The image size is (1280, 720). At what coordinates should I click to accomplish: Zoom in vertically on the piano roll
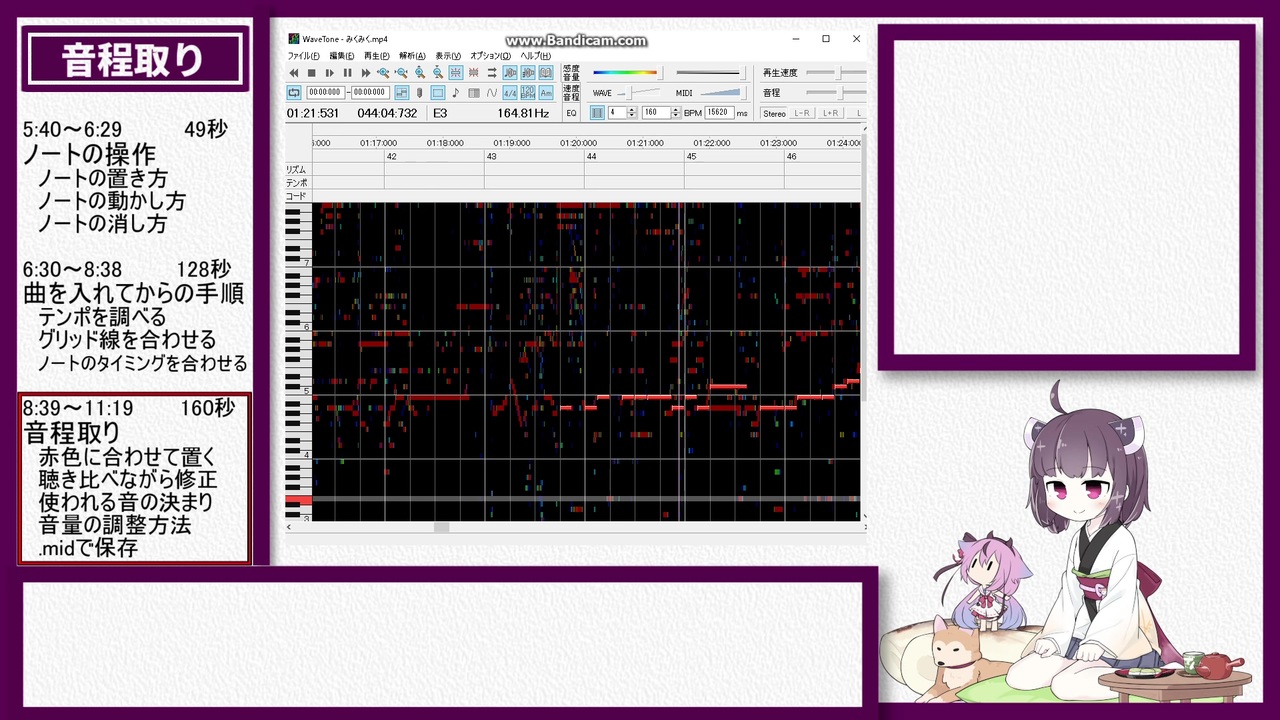click(420, 73)
